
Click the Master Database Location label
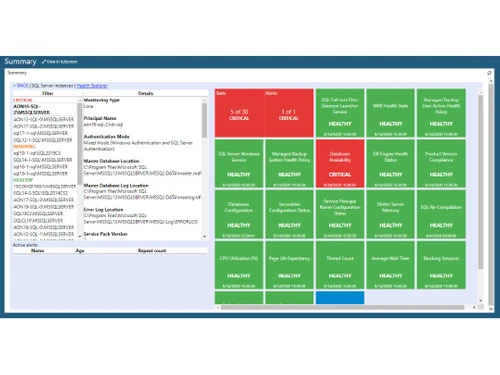pyautogui.click(x=111, y=161)
